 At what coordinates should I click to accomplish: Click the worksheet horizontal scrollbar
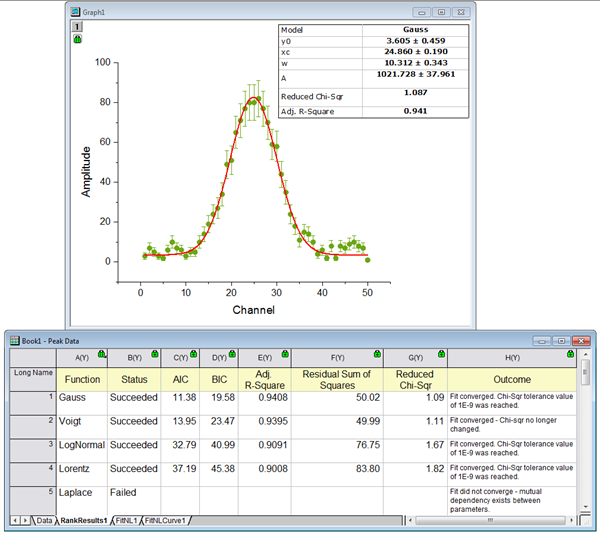click(490, 521)
